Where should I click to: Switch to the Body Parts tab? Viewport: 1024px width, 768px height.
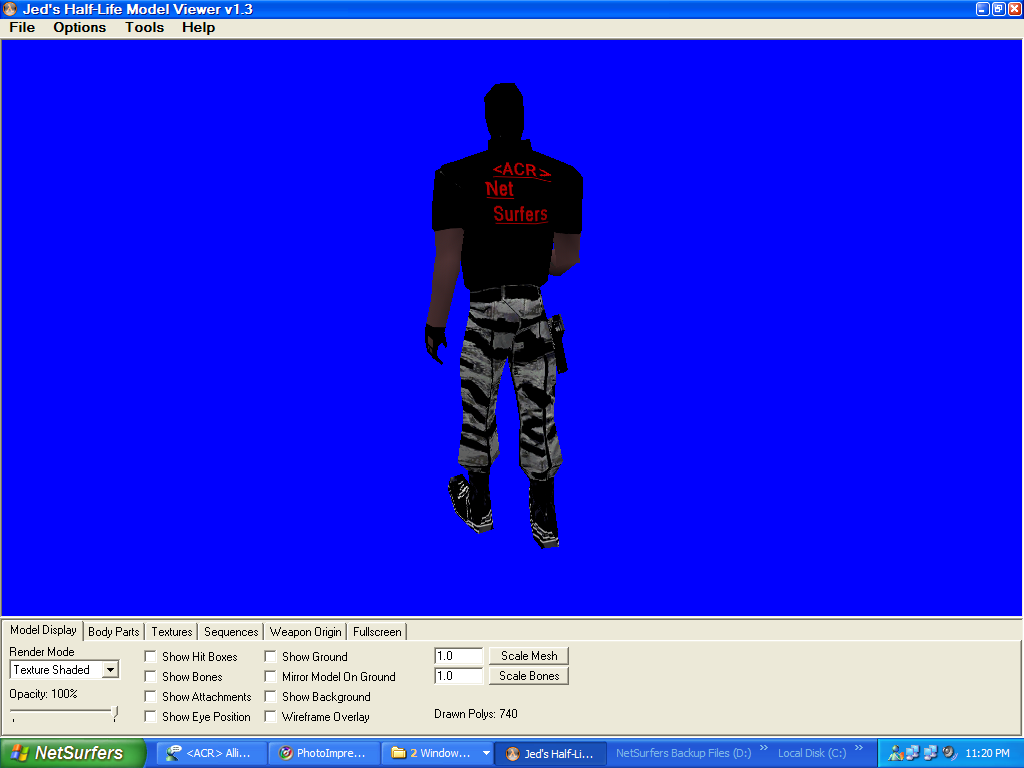(x=114, y=632)
